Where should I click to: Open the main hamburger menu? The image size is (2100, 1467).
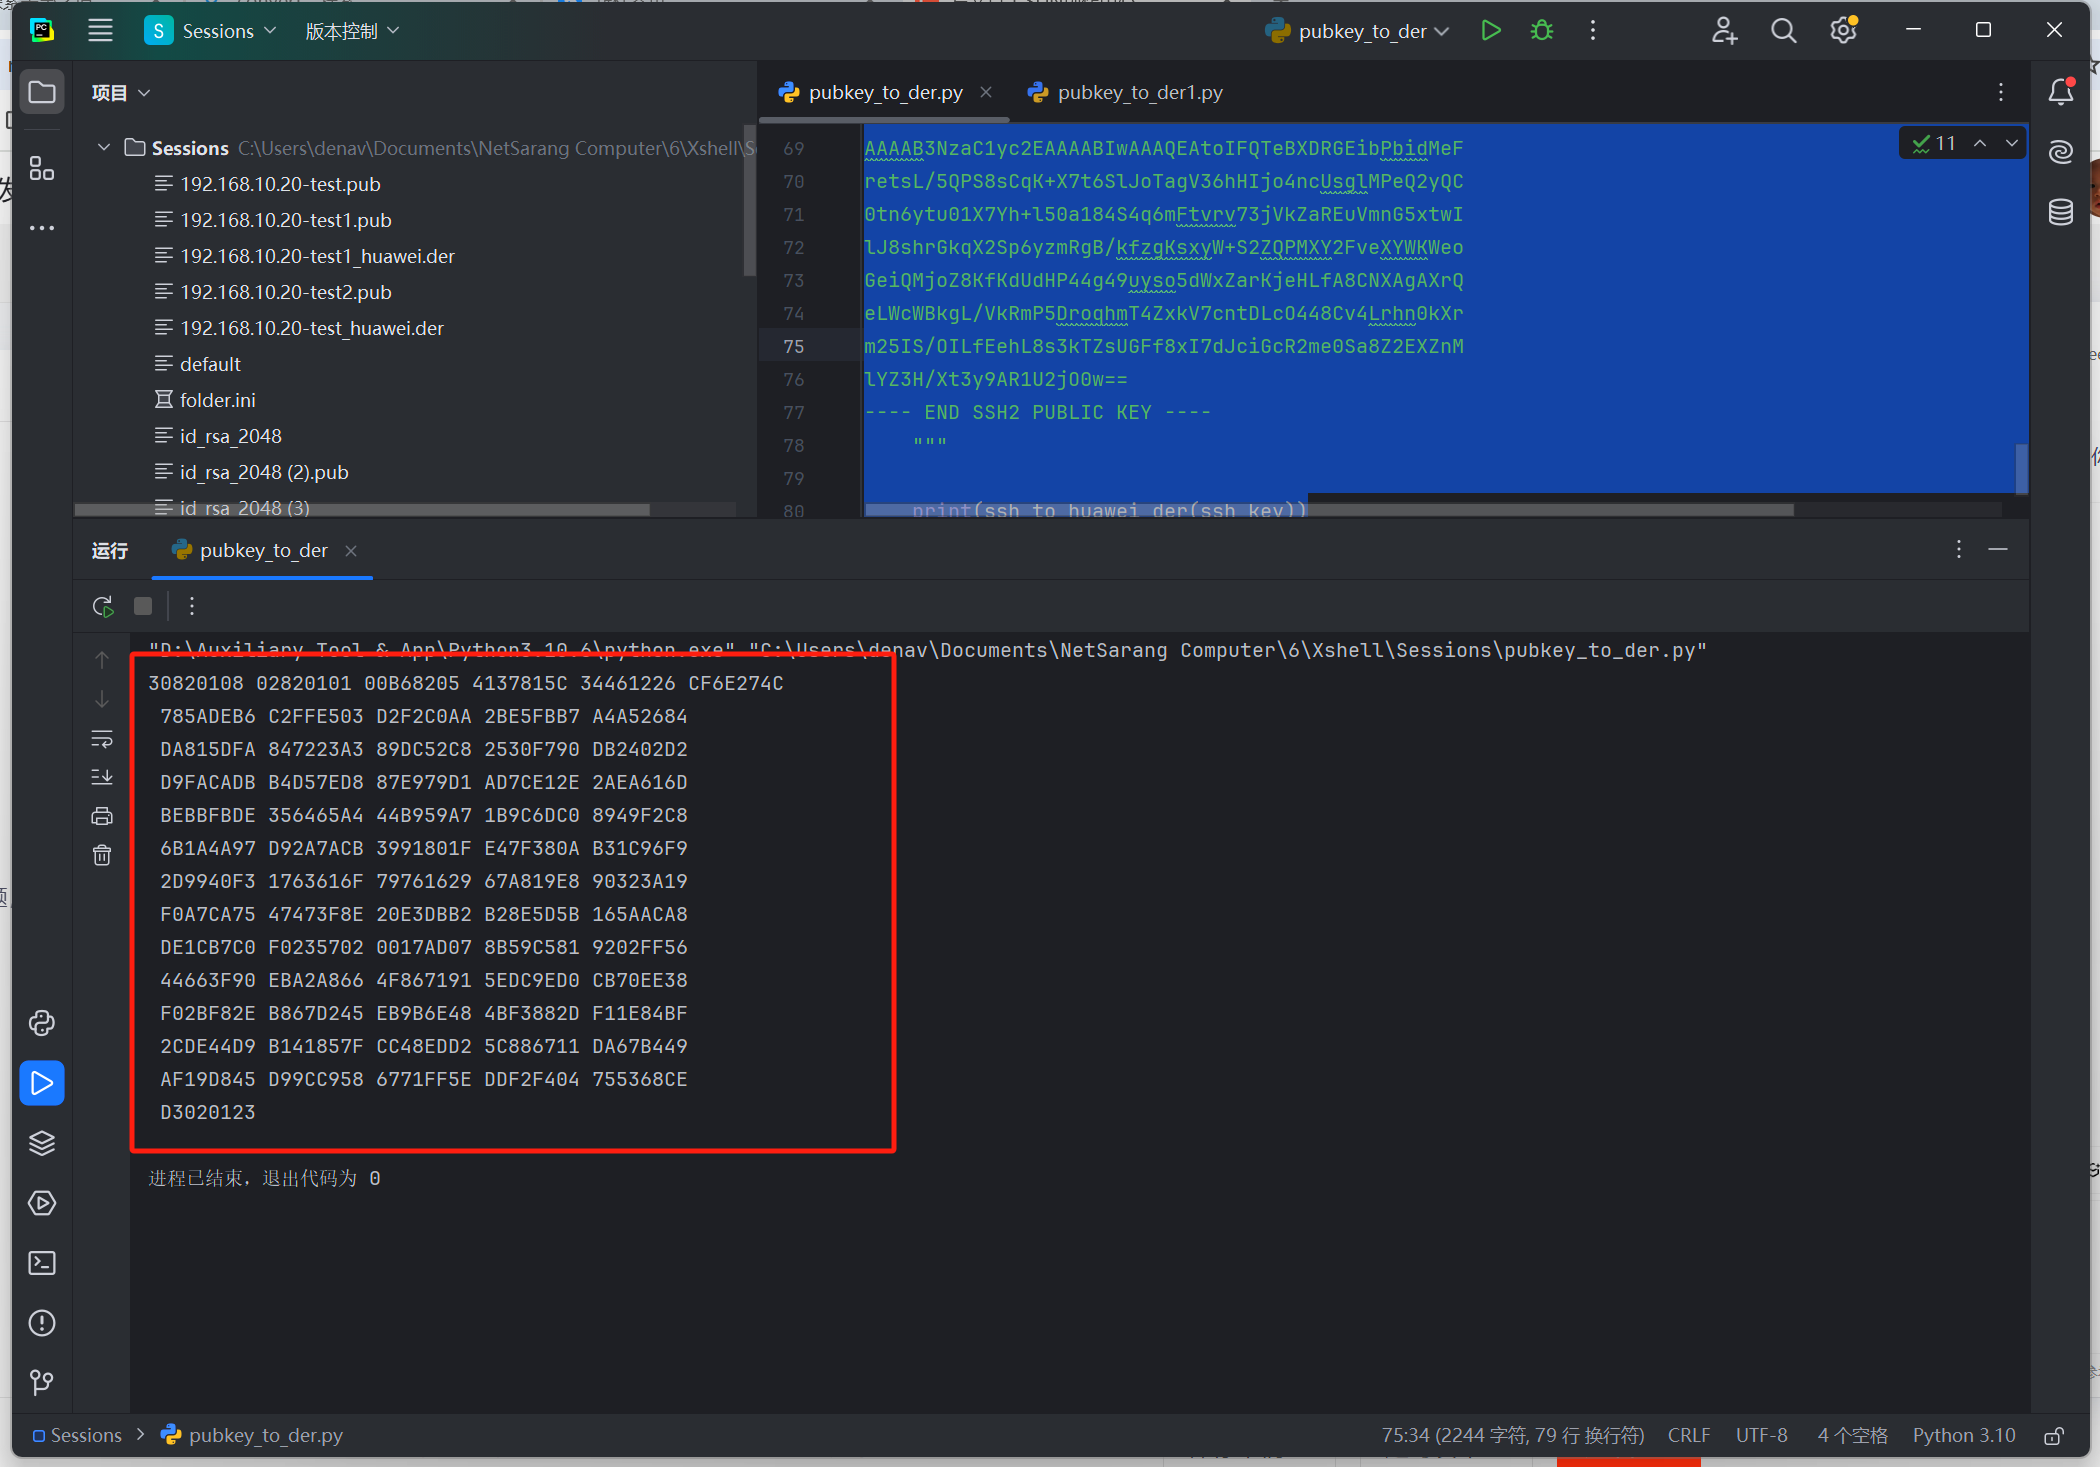pyautogui.click(x=100, y=30)
